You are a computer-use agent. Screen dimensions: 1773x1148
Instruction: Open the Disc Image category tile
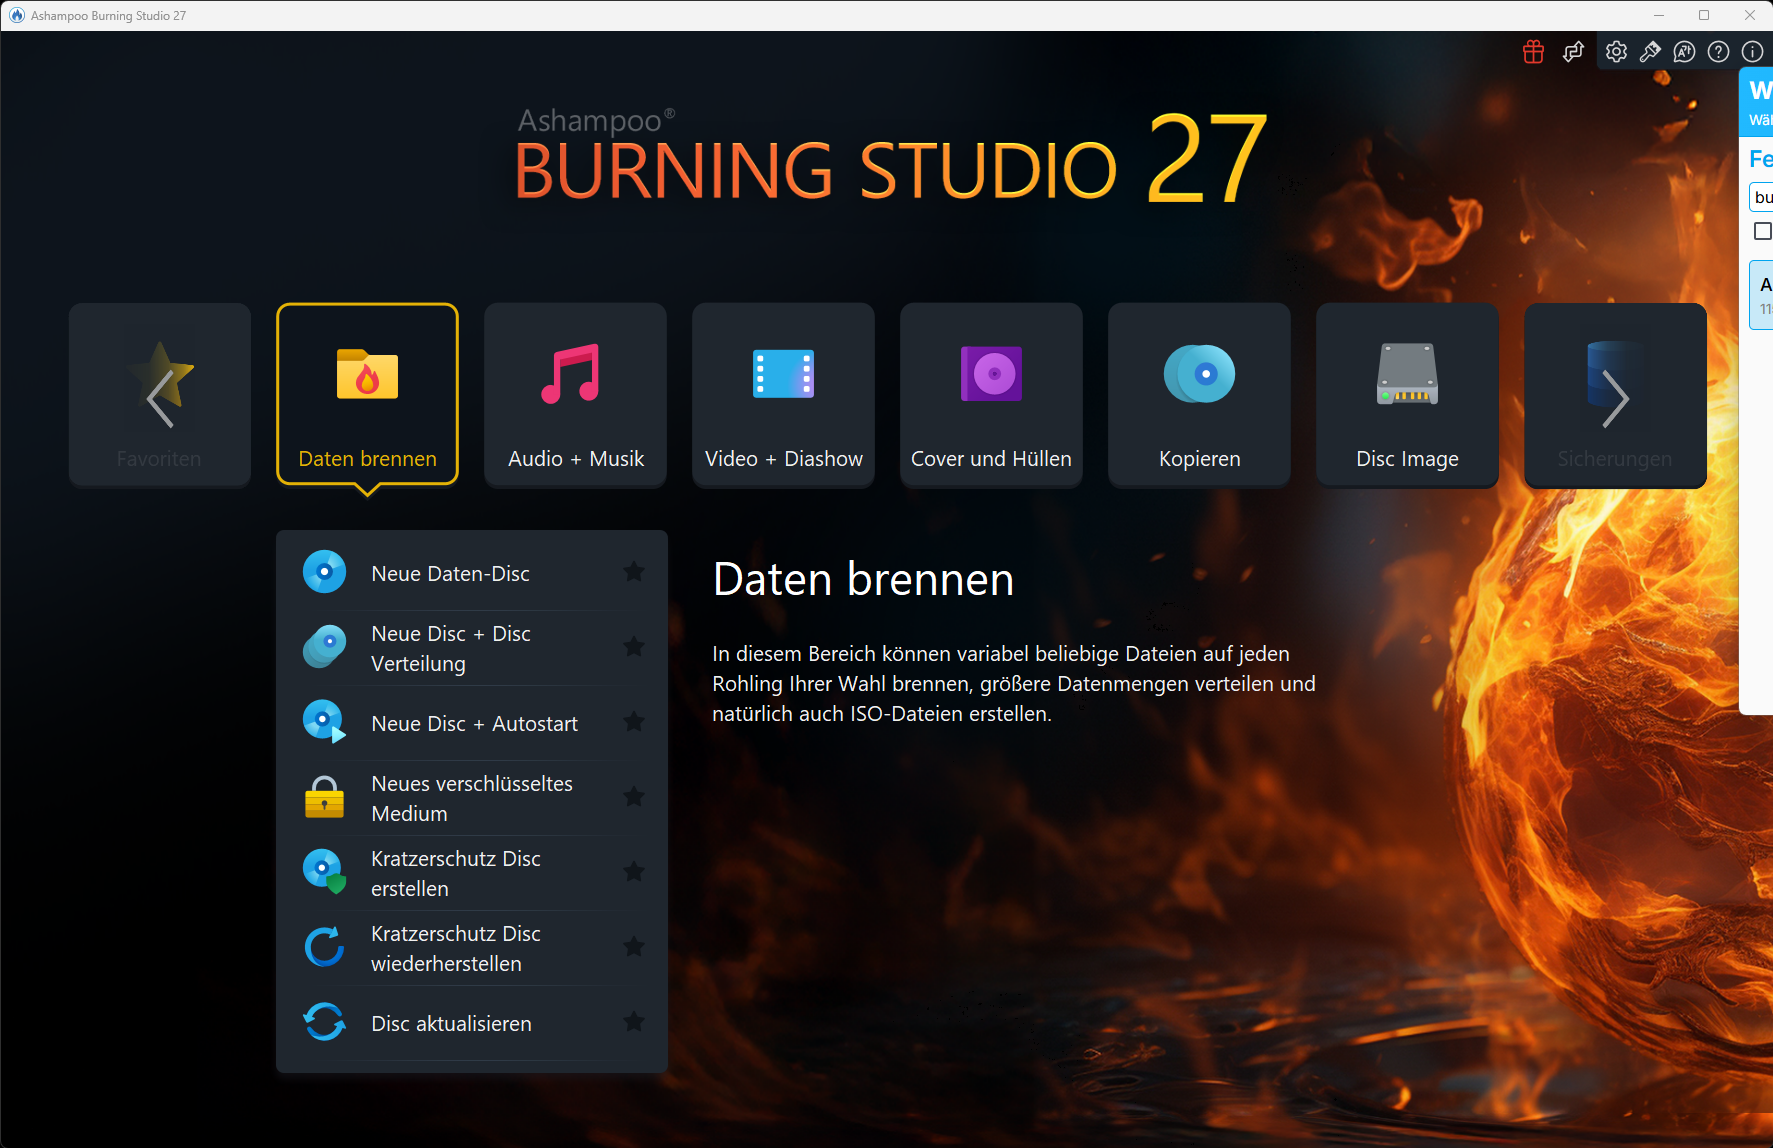[1407, 394]
